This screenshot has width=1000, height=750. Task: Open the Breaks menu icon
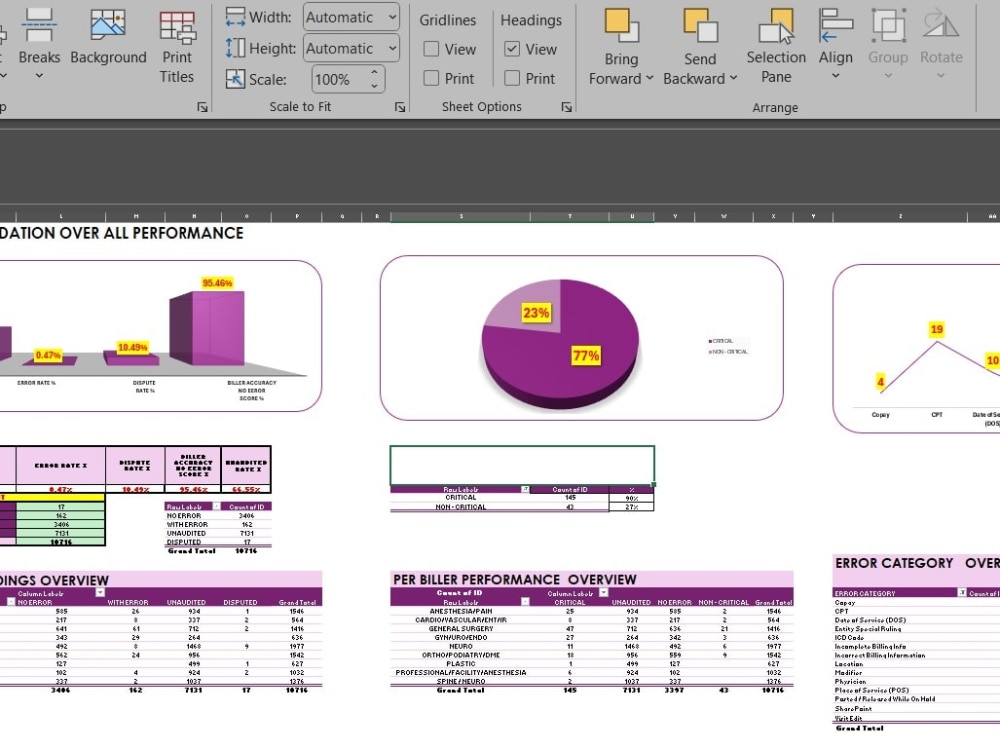[38, 26]
